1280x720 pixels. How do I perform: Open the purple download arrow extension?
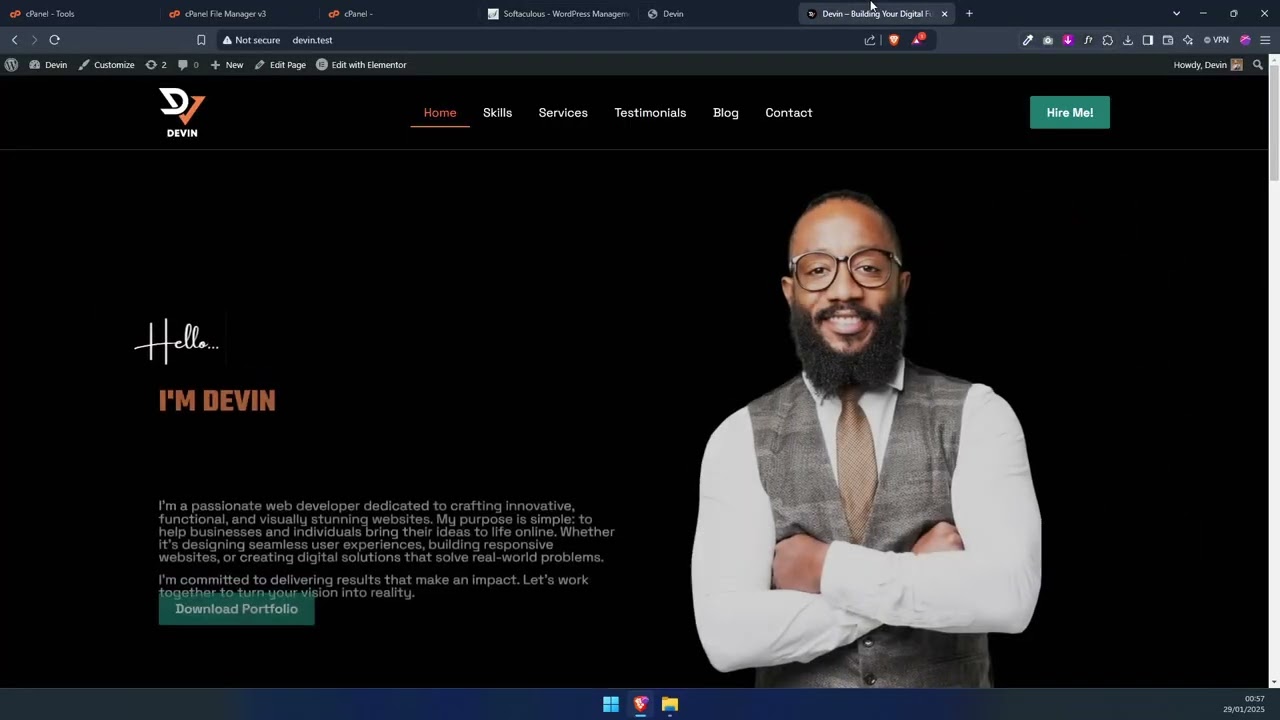(1068, 40)
